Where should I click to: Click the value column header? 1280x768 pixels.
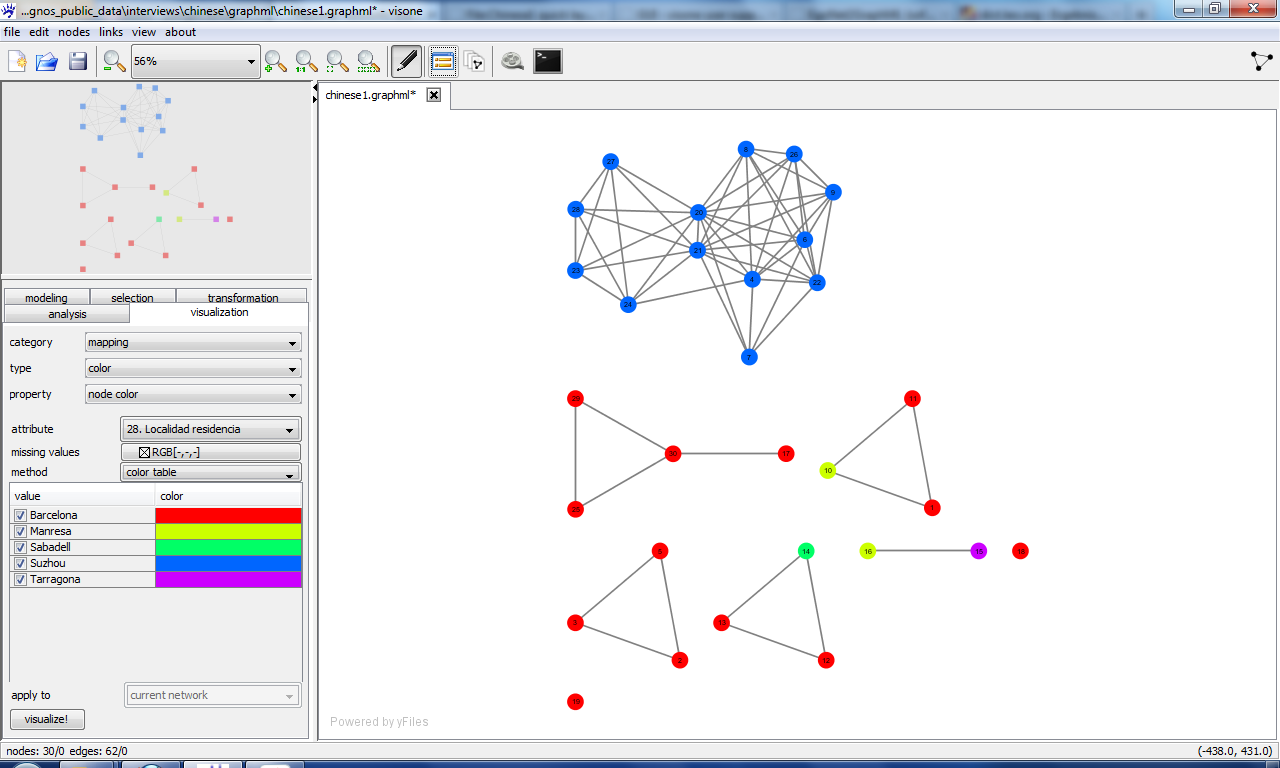(83, 496)
